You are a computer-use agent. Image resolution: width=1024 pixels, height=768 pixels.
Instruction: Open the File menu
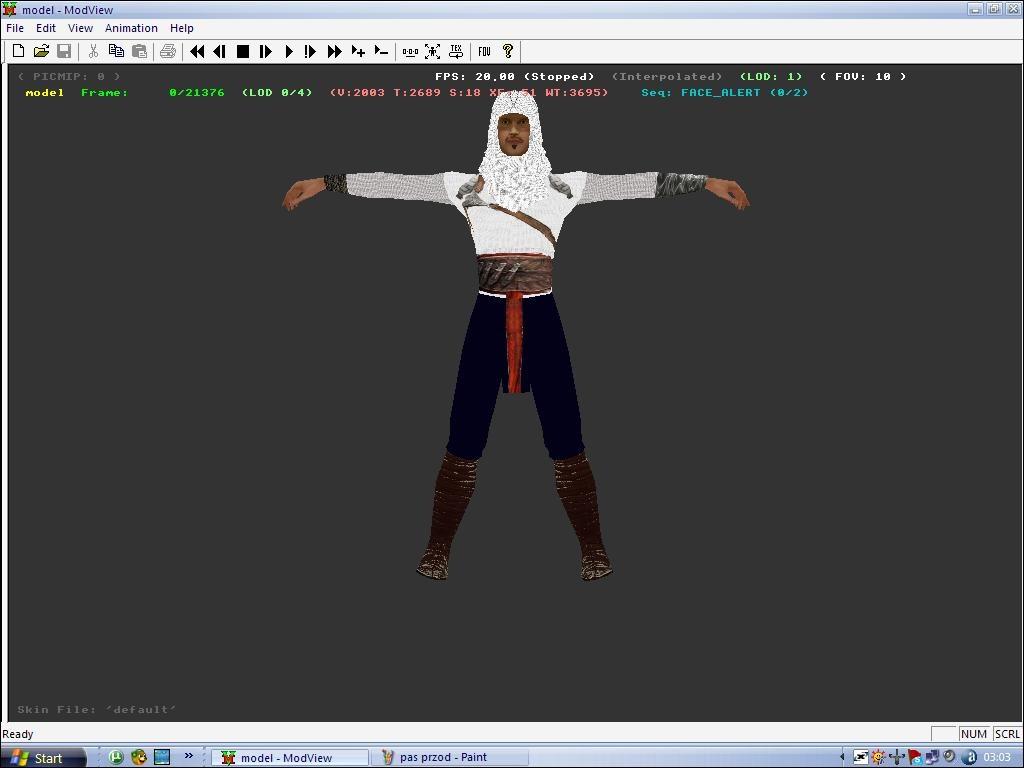pos(15,28)
